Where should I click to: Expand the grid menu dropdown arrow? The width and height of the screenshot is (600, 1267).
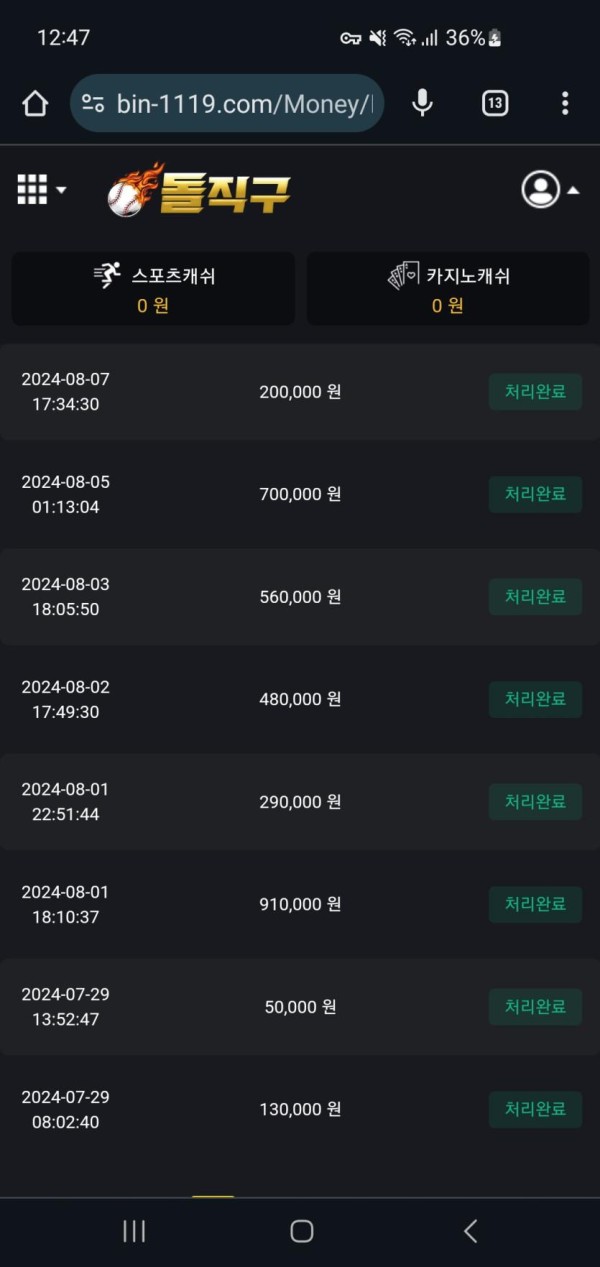(x=62, y=190)
